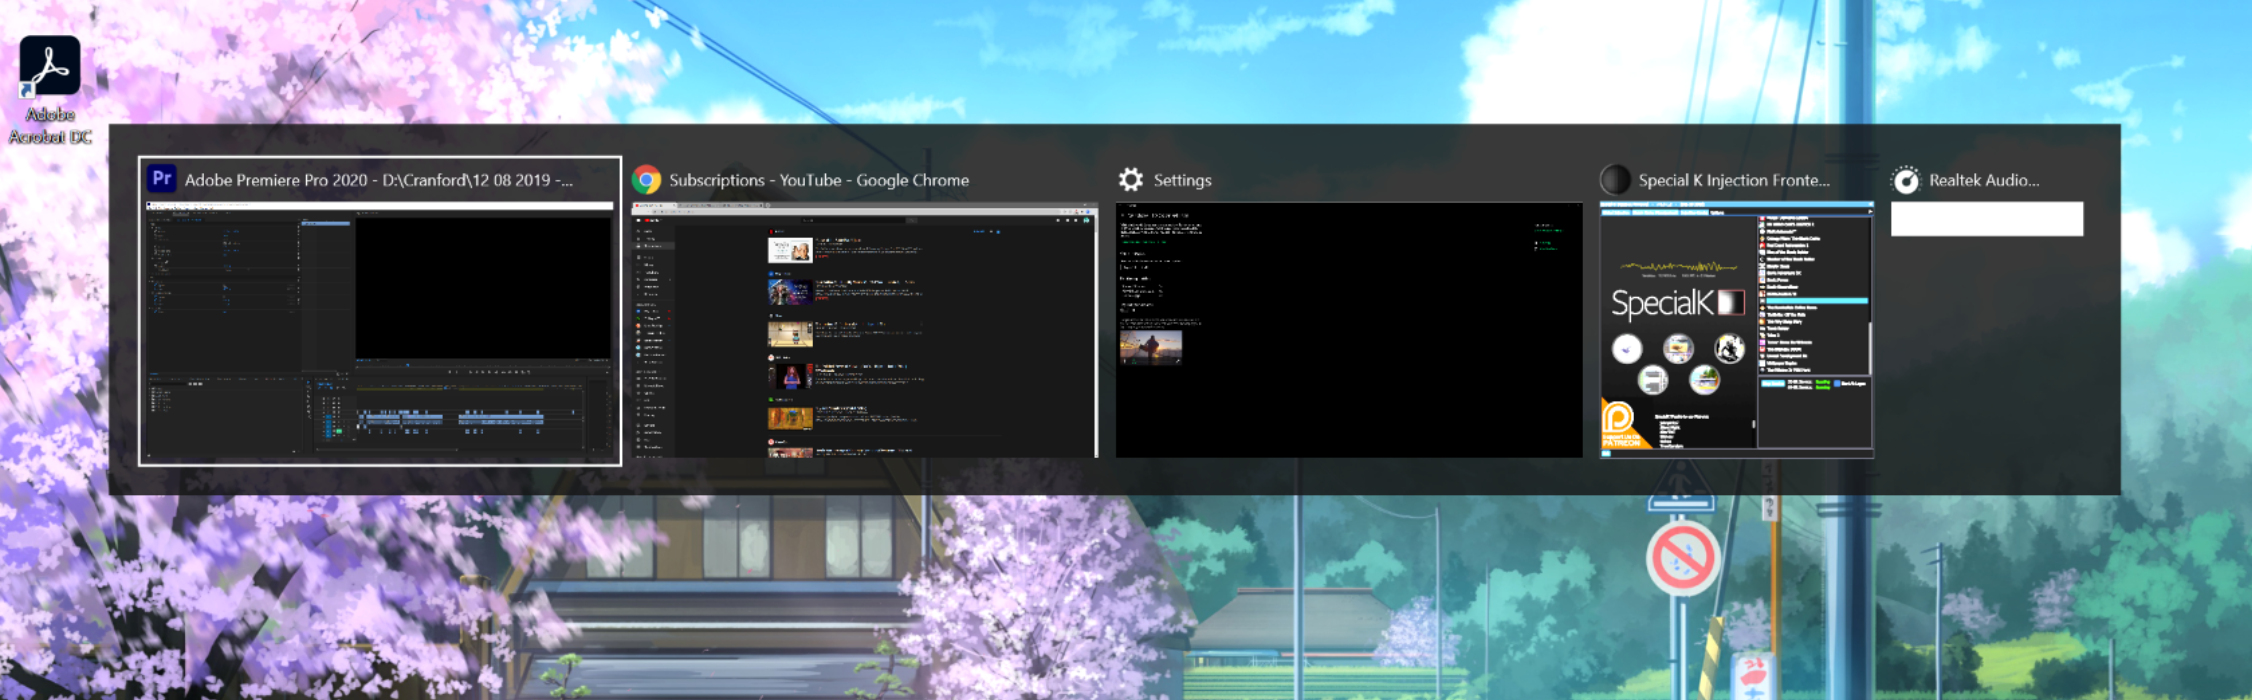Click the highlighted cyan row in Special K list

pos(1816,300)
